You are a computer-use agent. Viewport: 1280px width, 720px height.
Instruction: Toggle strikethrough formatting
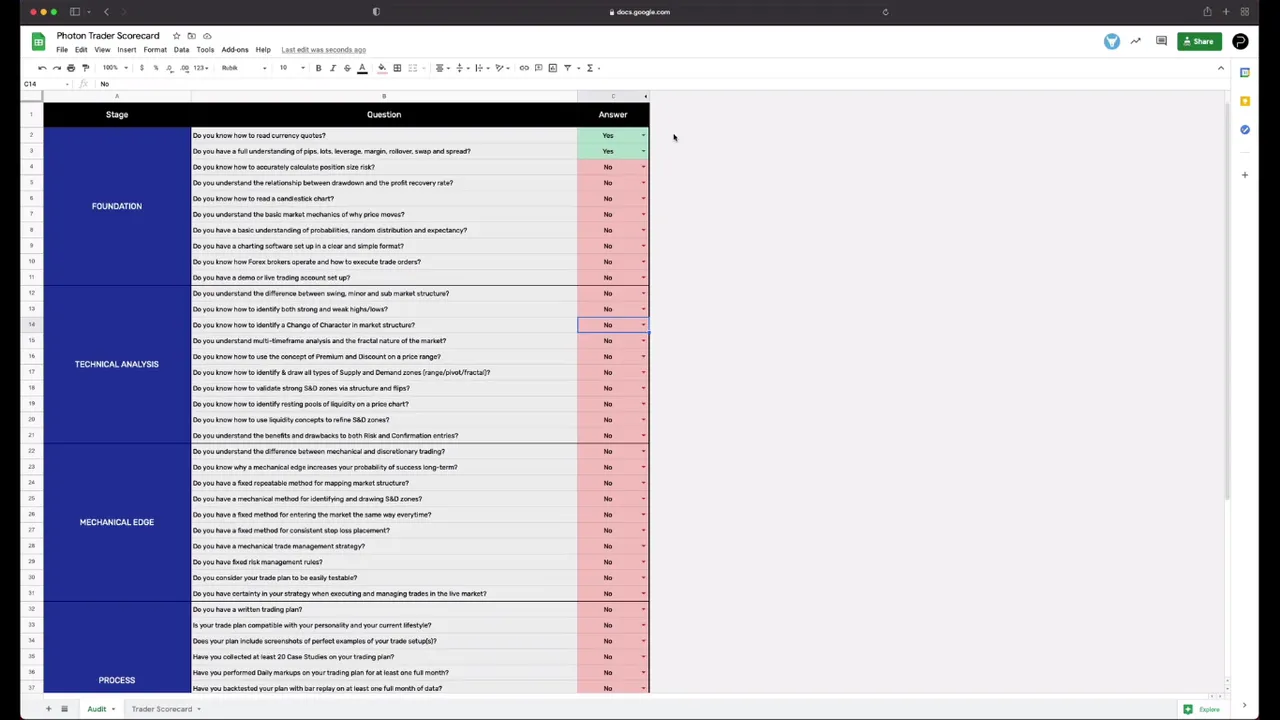347,68
